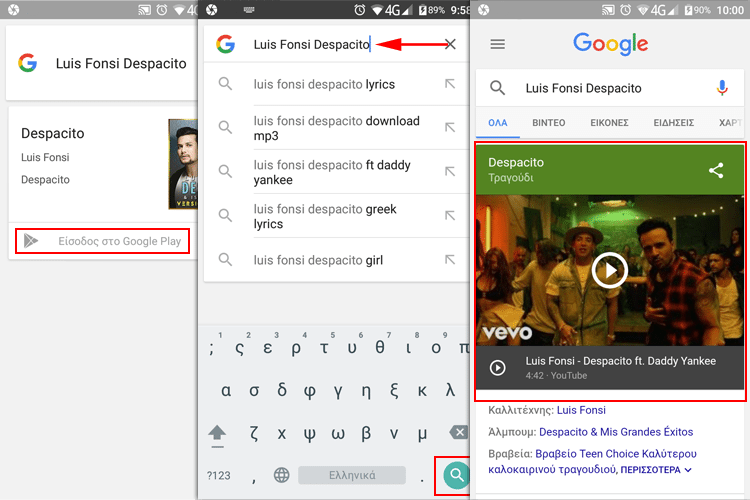Expand ΠΕΡΙΣΣΟΤΕΡΑ awards details
Viewport: 750px width, 500px height.
pyautogui.click(x=656, y=470)
